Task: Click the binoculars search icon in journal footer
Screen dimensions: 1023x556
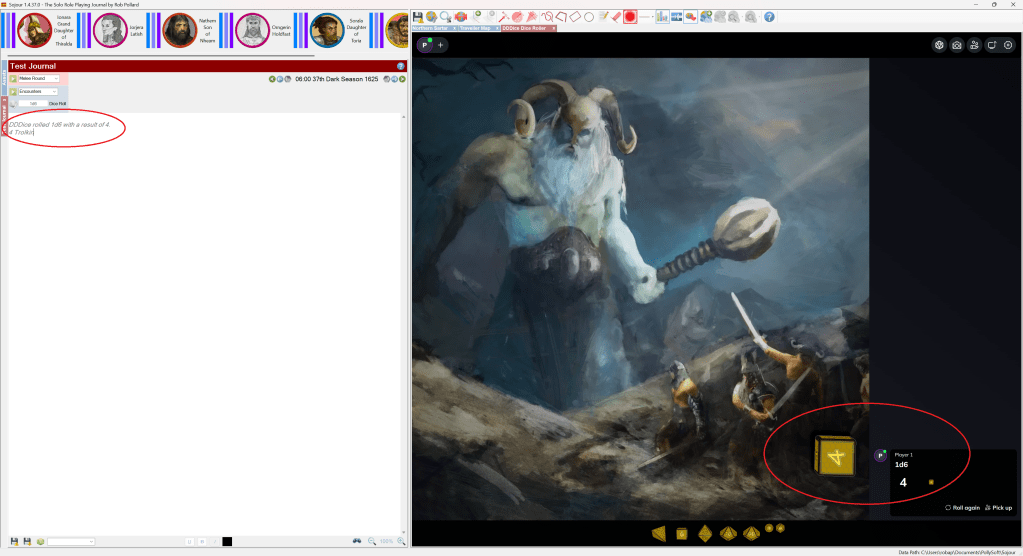Action: (357, 541)
